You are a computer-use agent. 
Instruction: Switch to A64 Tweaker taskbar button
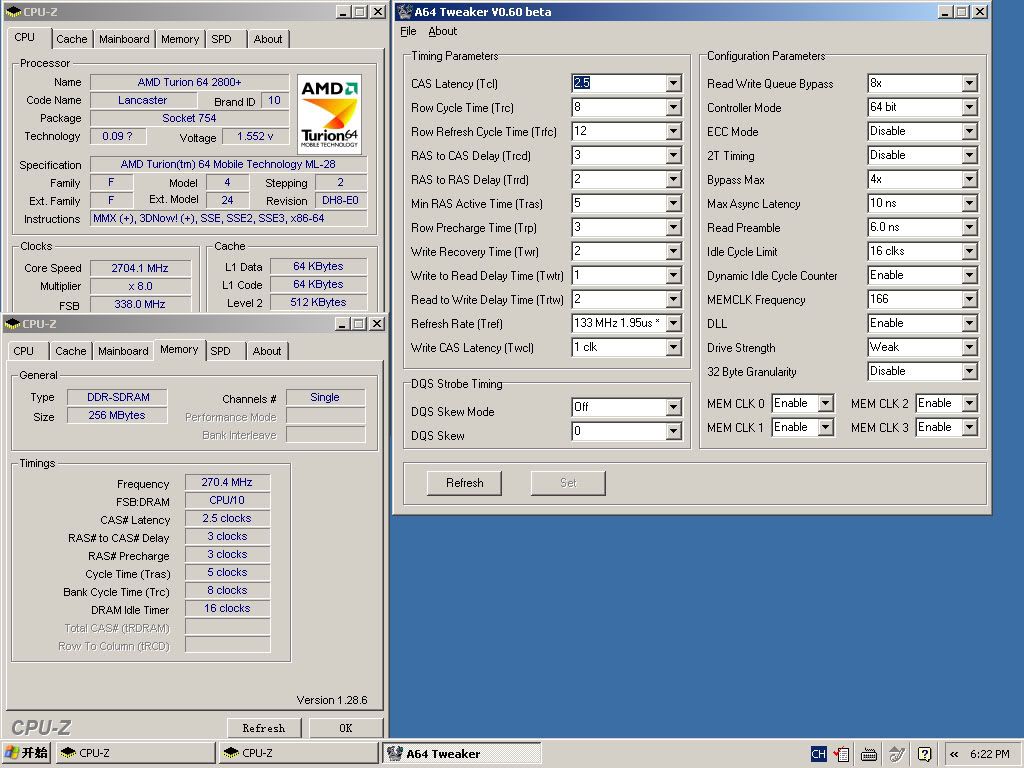pos(462,754)
